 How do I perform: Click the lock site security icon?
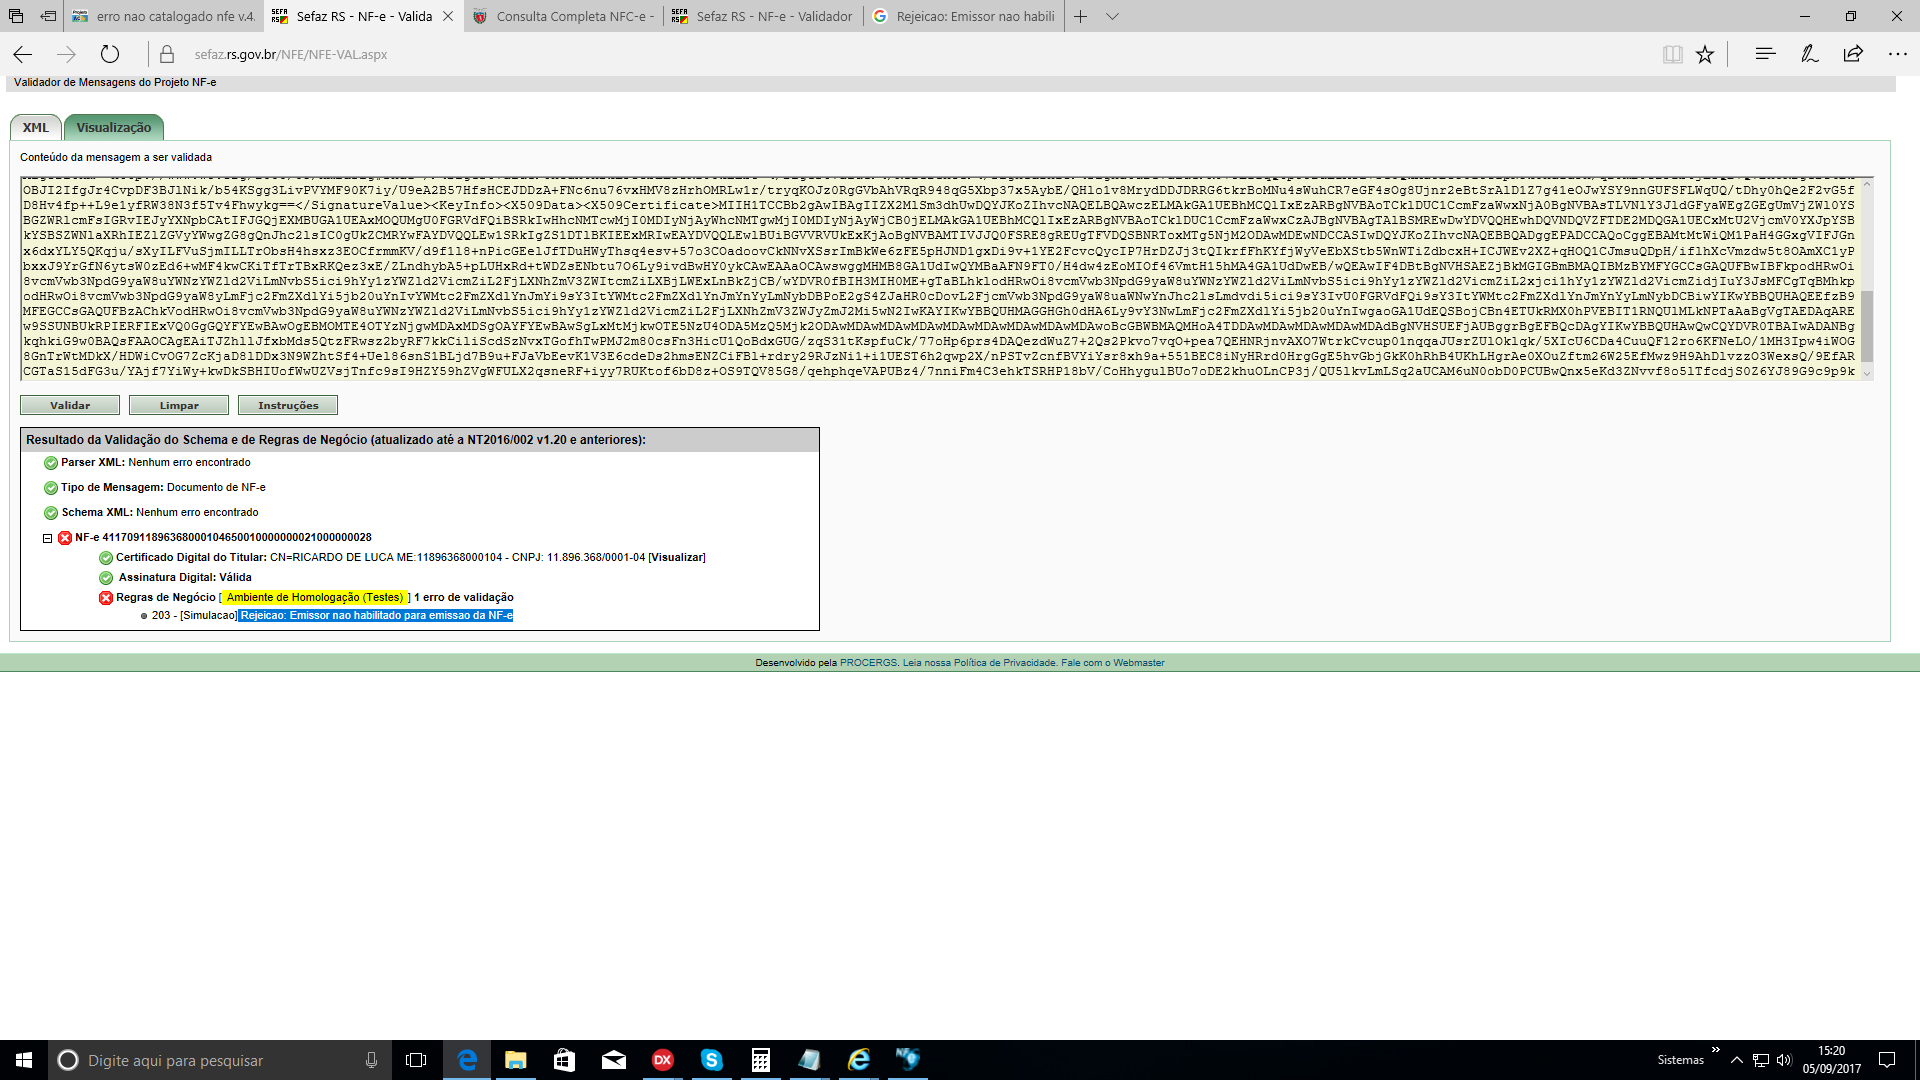point(167,54)
